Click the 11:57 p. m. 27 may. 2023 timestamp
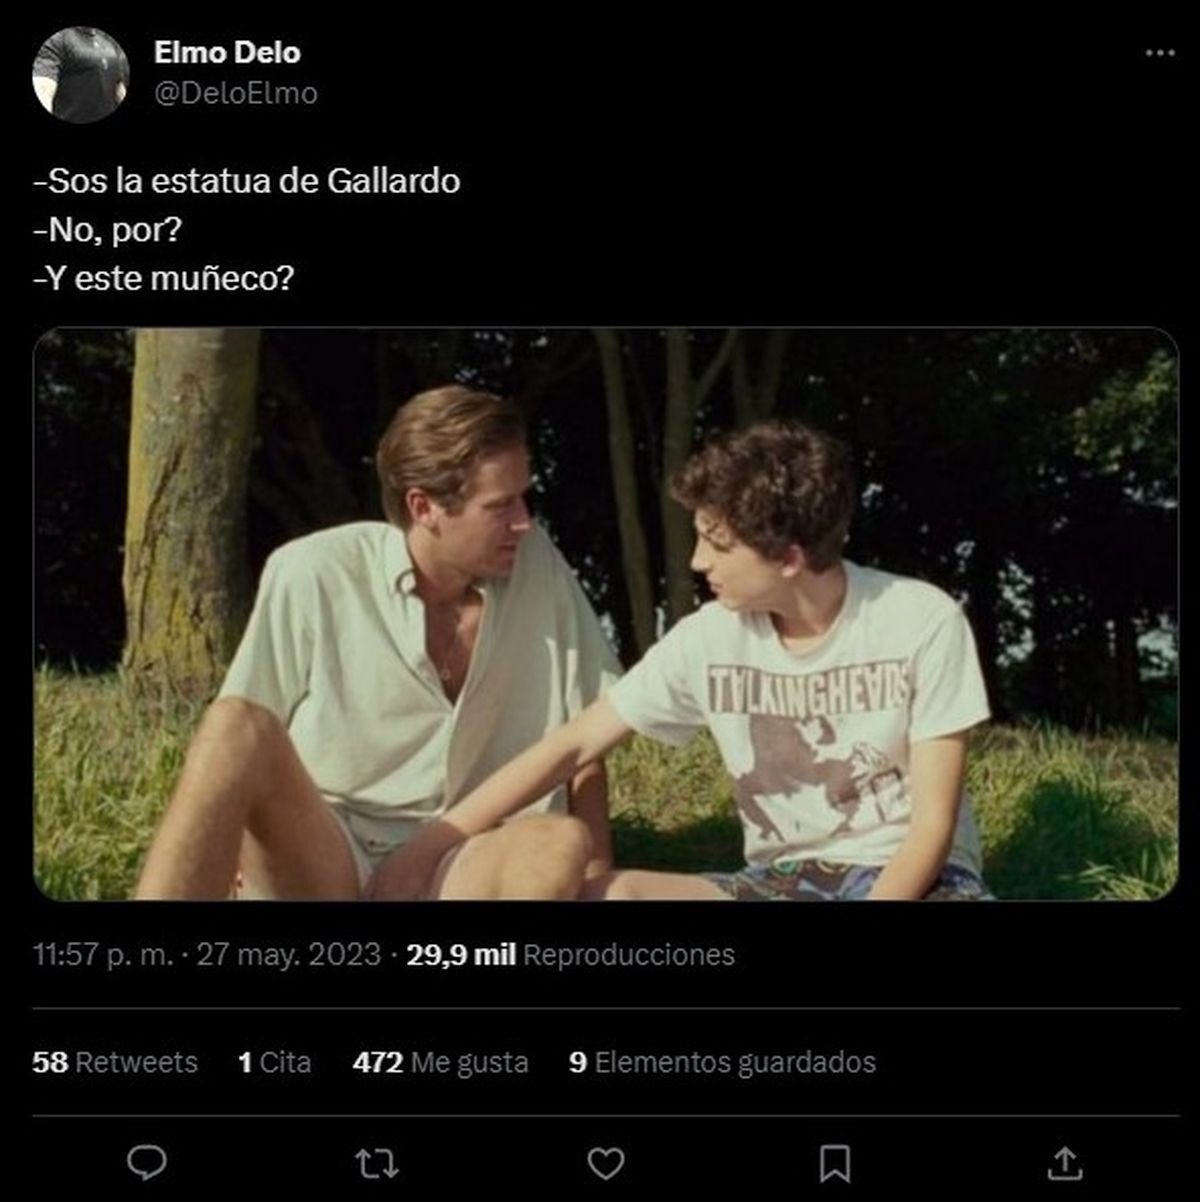This screenshot has width=1200, height=1202. coord(207,955)
